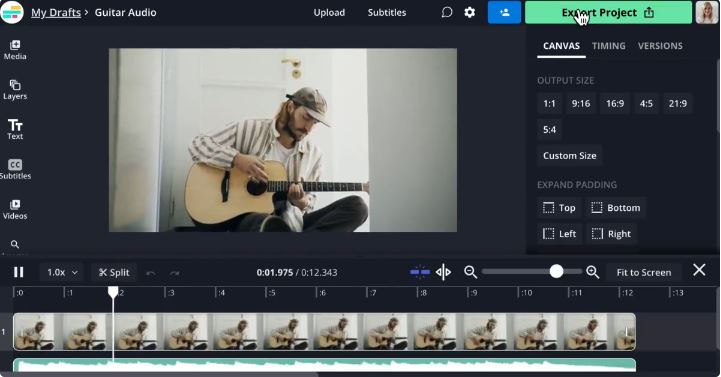Click the current time 0:01.975 display

pos(275,273)
